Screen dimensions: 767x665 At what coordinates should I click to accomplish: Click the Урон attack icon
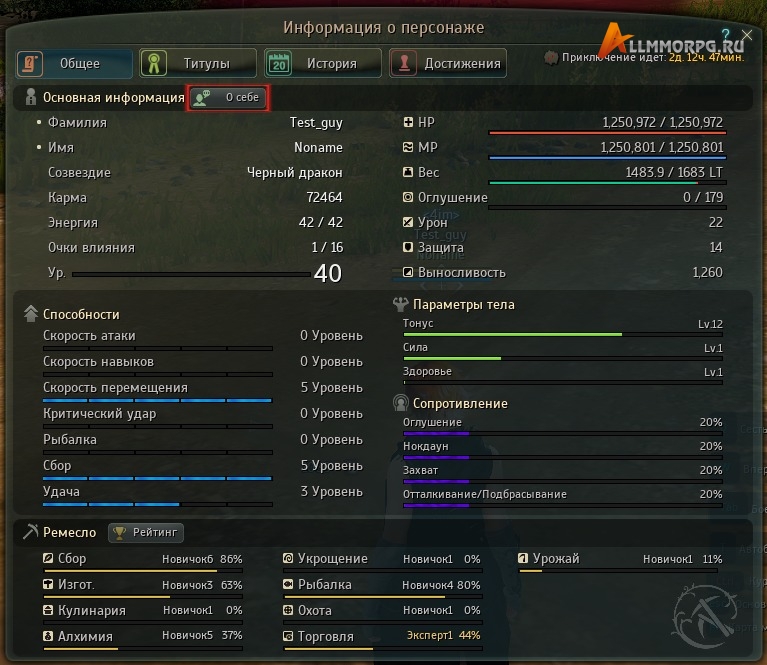click(408, 222)
